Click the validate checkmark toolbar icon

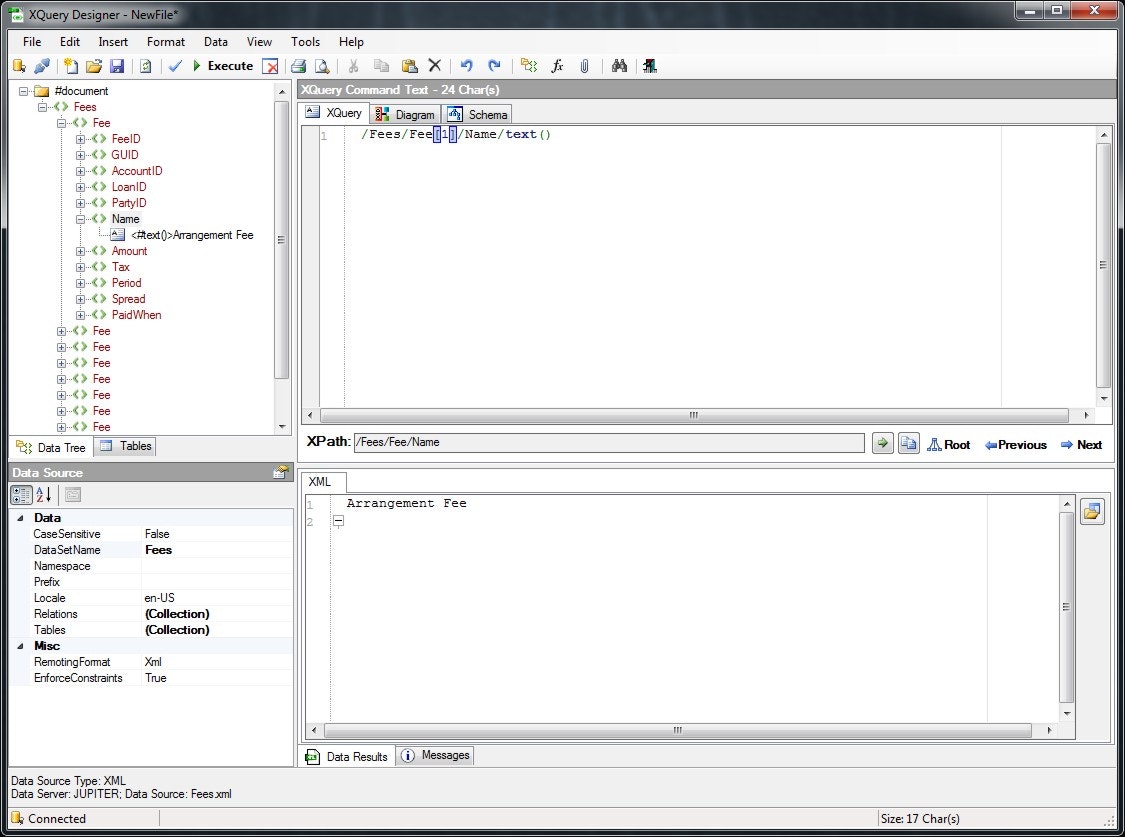pos(172,66)
